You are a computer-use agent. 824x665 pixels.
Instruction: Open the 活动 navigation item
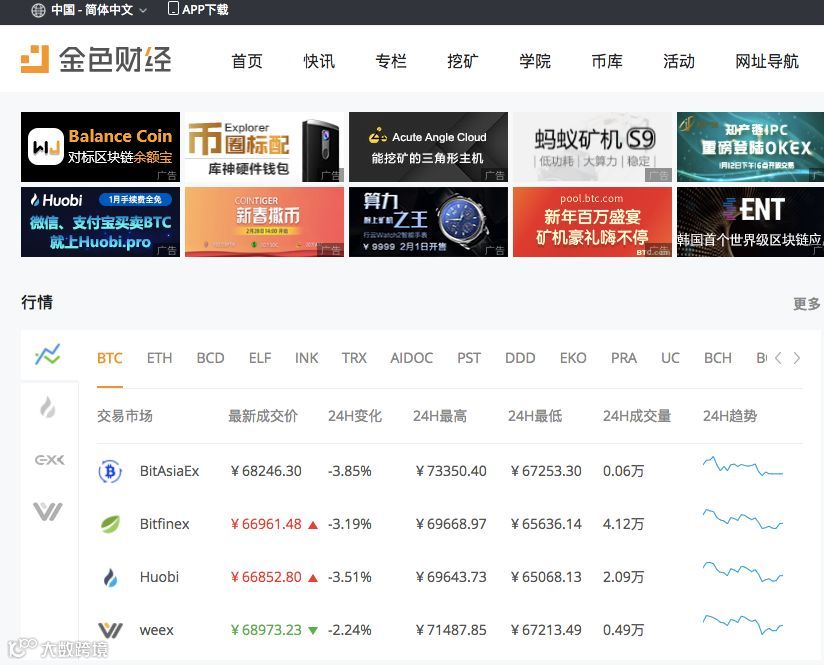(x=679, y=62)
